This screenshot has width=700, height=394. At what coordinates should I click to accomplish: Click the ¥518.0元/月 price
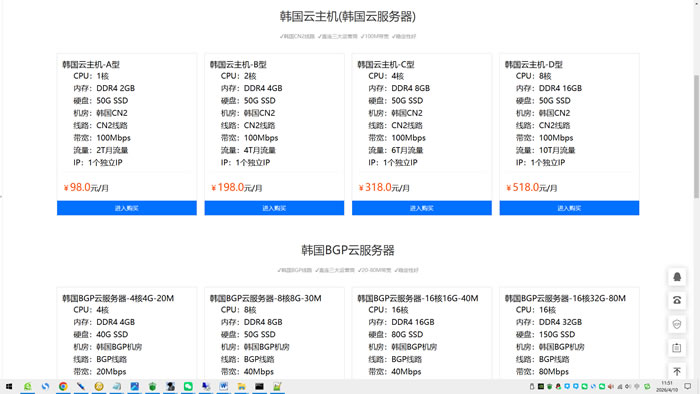click(x=531, y=187)
